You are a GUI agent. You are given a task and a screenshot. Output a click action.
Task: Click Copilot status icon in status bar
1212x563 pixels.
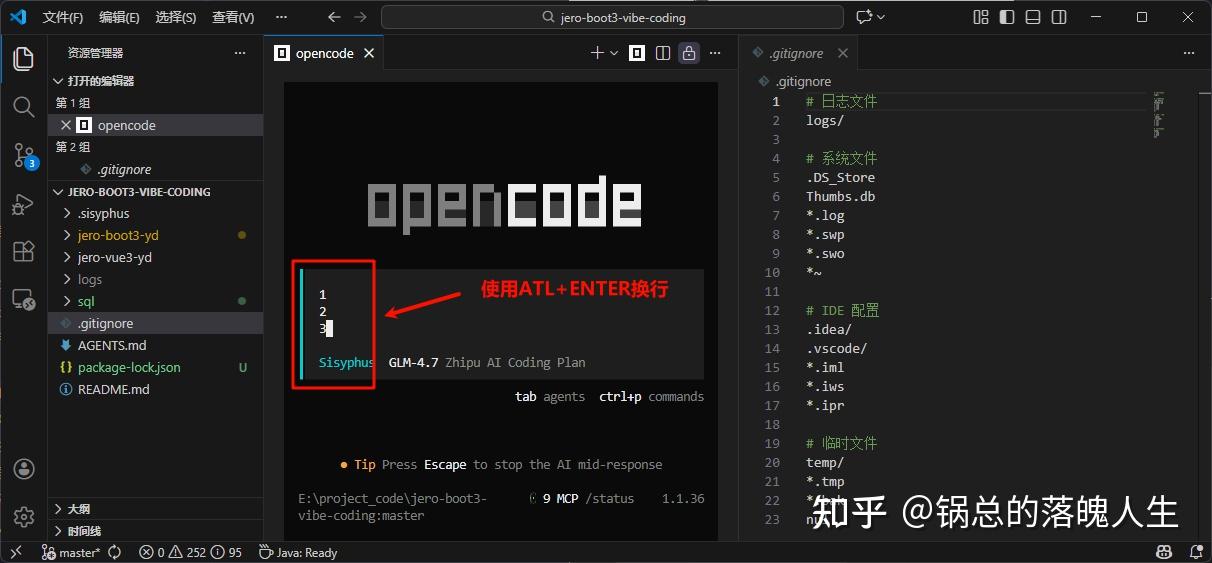click(1164, 552)
